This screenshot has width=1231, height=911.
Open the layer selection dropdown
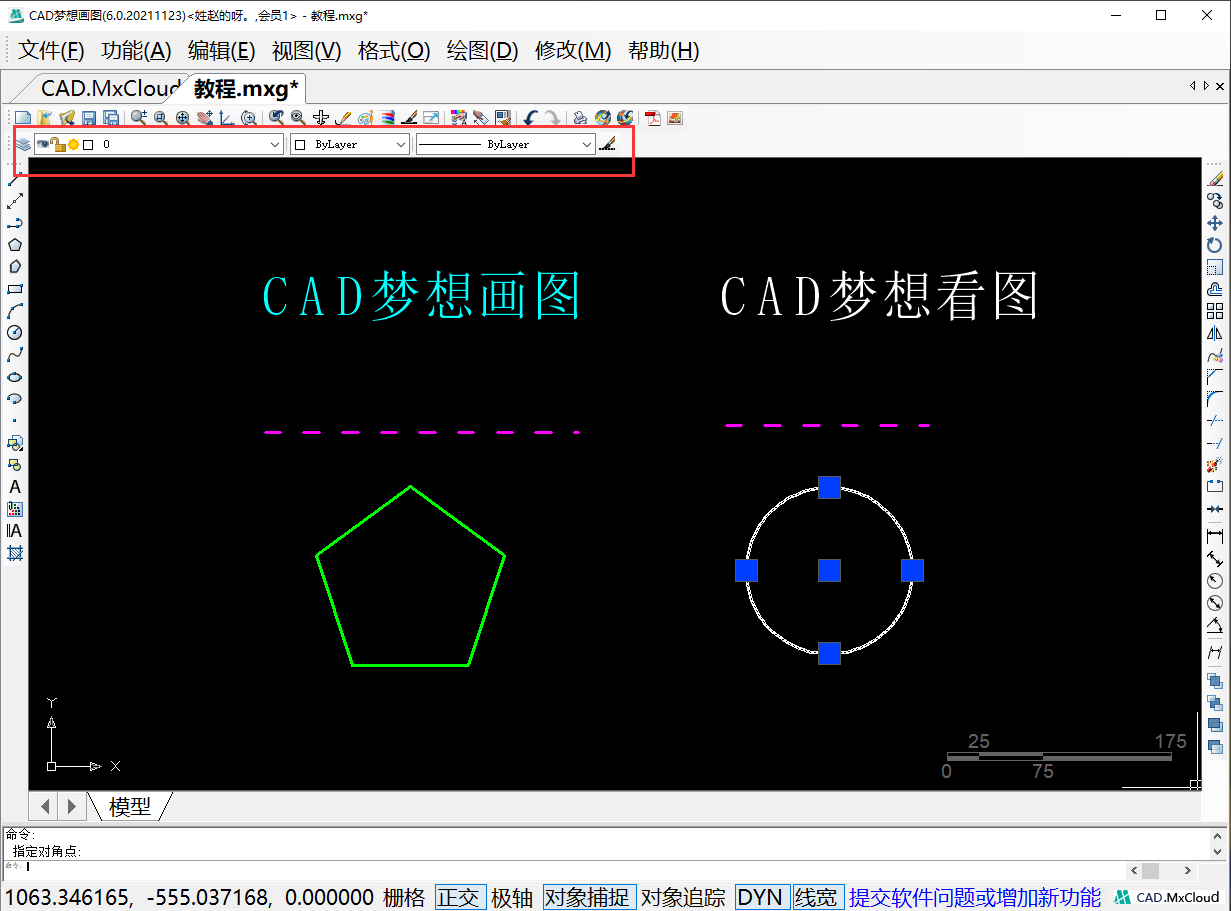[x=275, y=144]
